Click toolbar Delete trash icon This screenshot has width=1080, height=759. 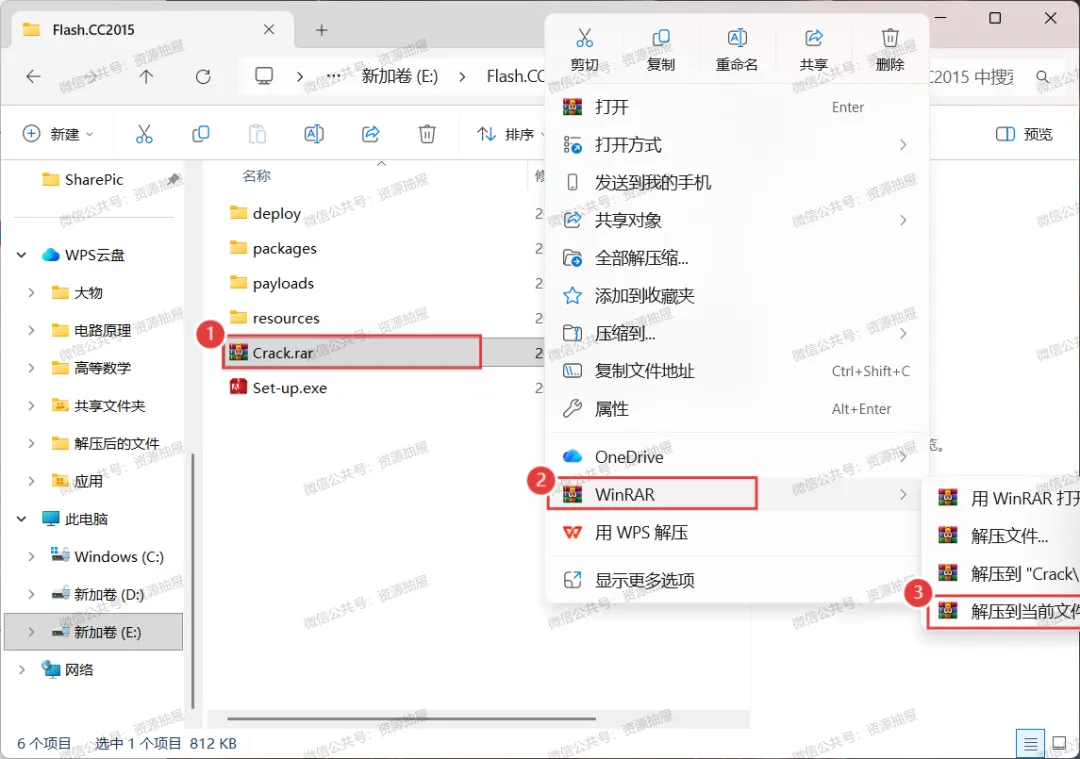(427, 134)
